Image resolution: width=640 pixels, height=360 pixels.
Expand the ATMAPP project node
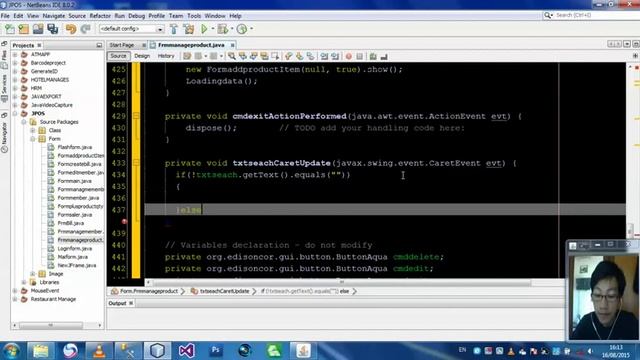15,54
